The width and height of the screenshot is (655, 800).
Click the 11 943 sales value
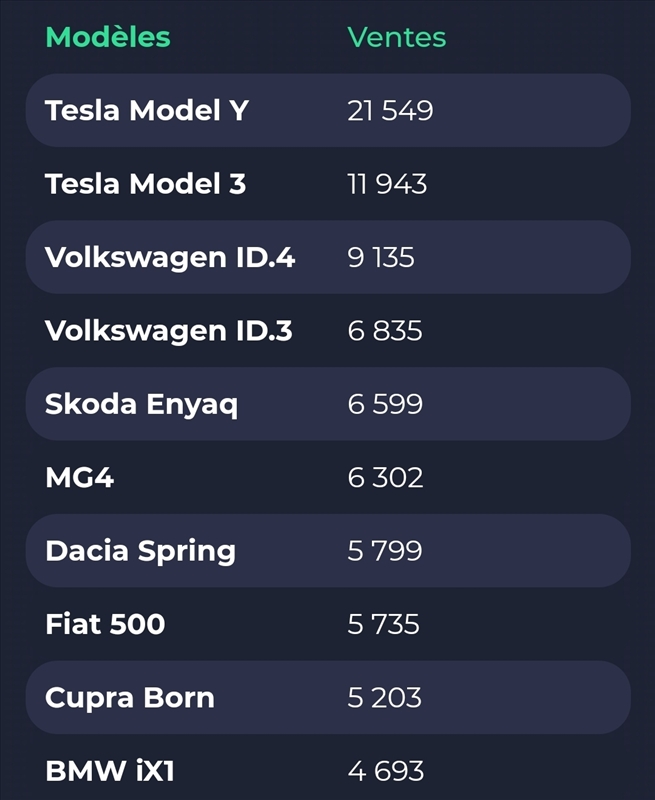tap(387, 184)
